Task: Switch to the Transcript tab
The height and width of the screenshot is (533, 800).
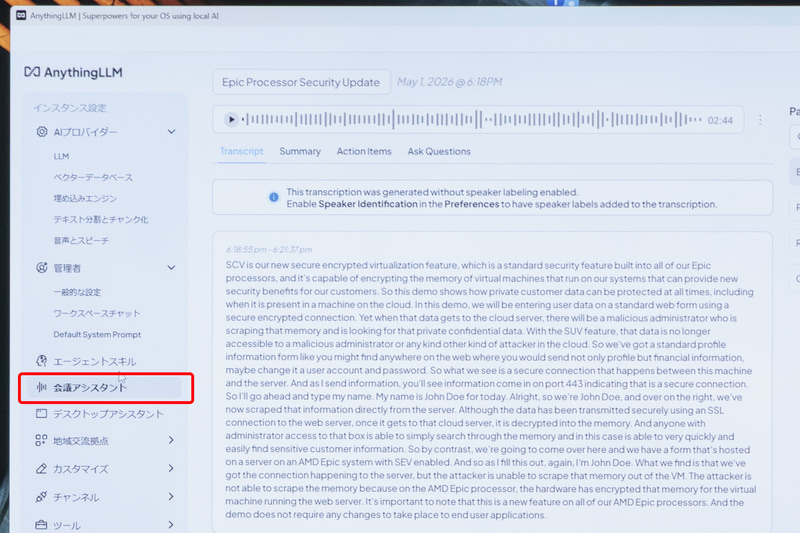Action: pyautogui.click(x=241, y=151)
